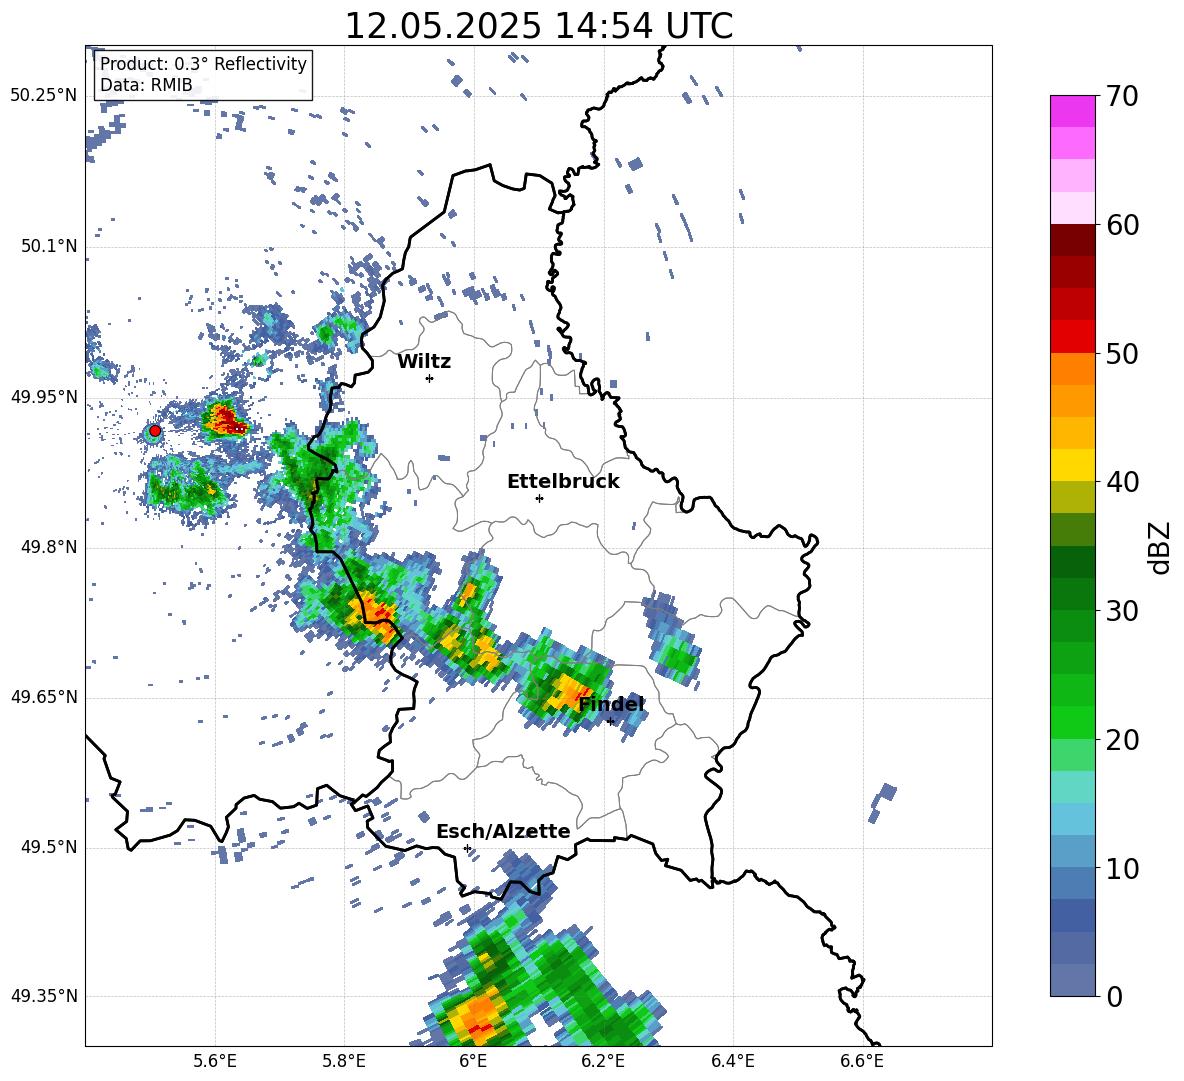Click the yellow colorbar segment above 40
This screenshot has width=1184, height=1081.
[x=1072, y=465]
